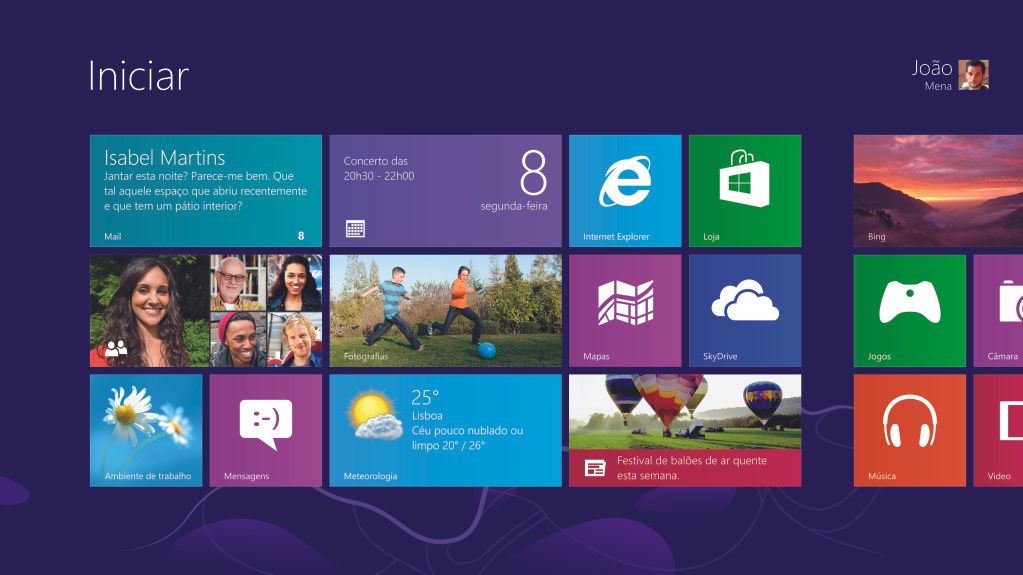Screen dimensions: 1023x575
Task: Open the Mail tile from Isabel Martins
Action: point(205,190)
